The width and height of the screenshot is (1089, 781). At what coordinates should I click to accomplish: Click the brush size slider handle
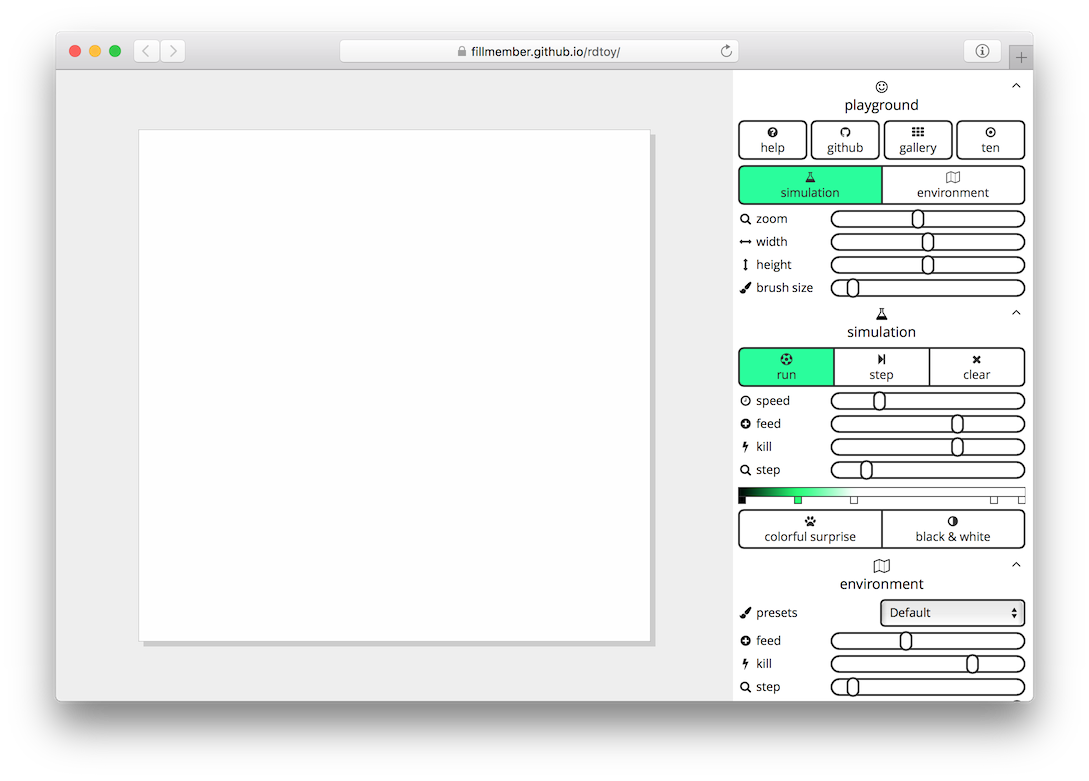(x=853, y=288)
